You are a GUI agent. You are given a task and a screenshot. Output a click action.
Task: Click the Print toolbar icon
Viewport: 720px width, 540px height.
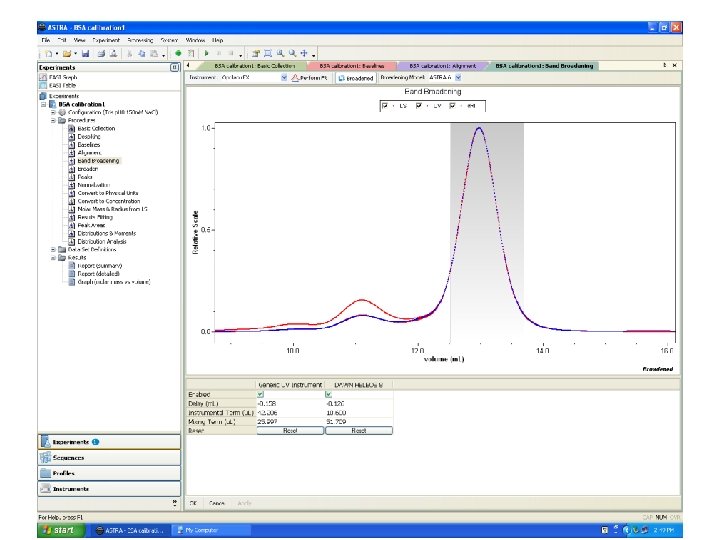pyautogui.click(x=101, y=54)
